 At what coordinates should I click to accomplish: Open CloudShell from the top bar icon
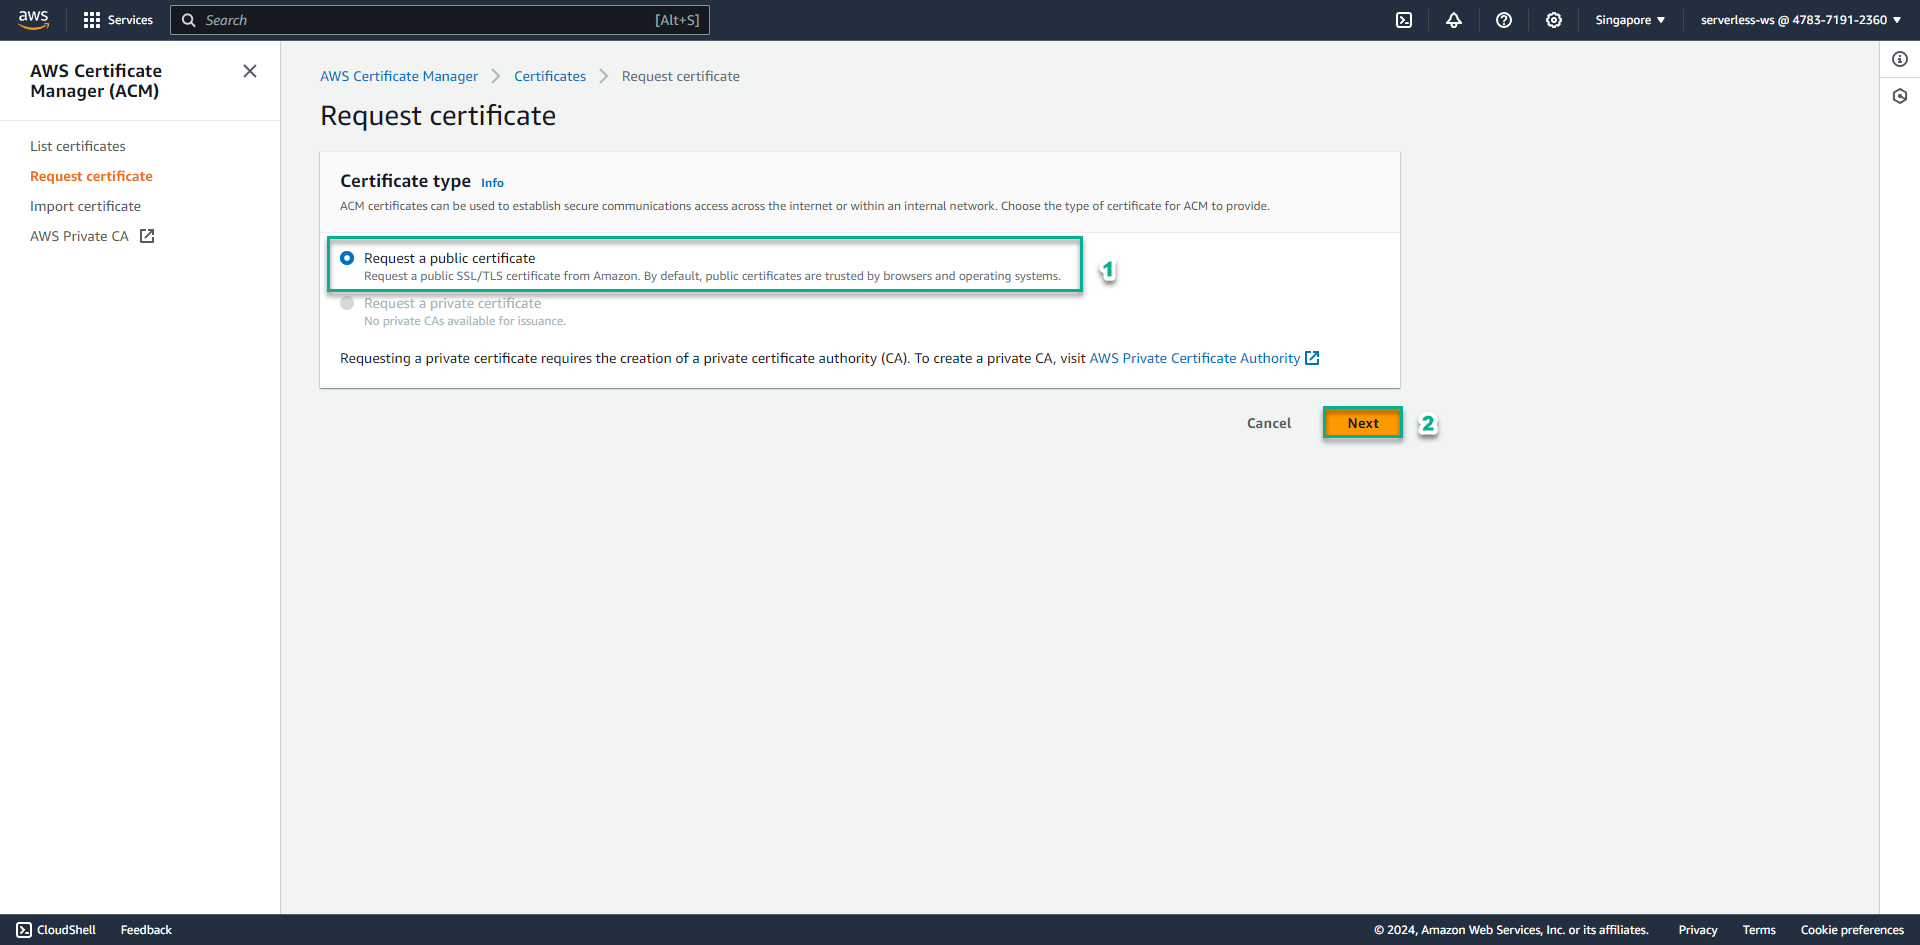[1404, 20]
